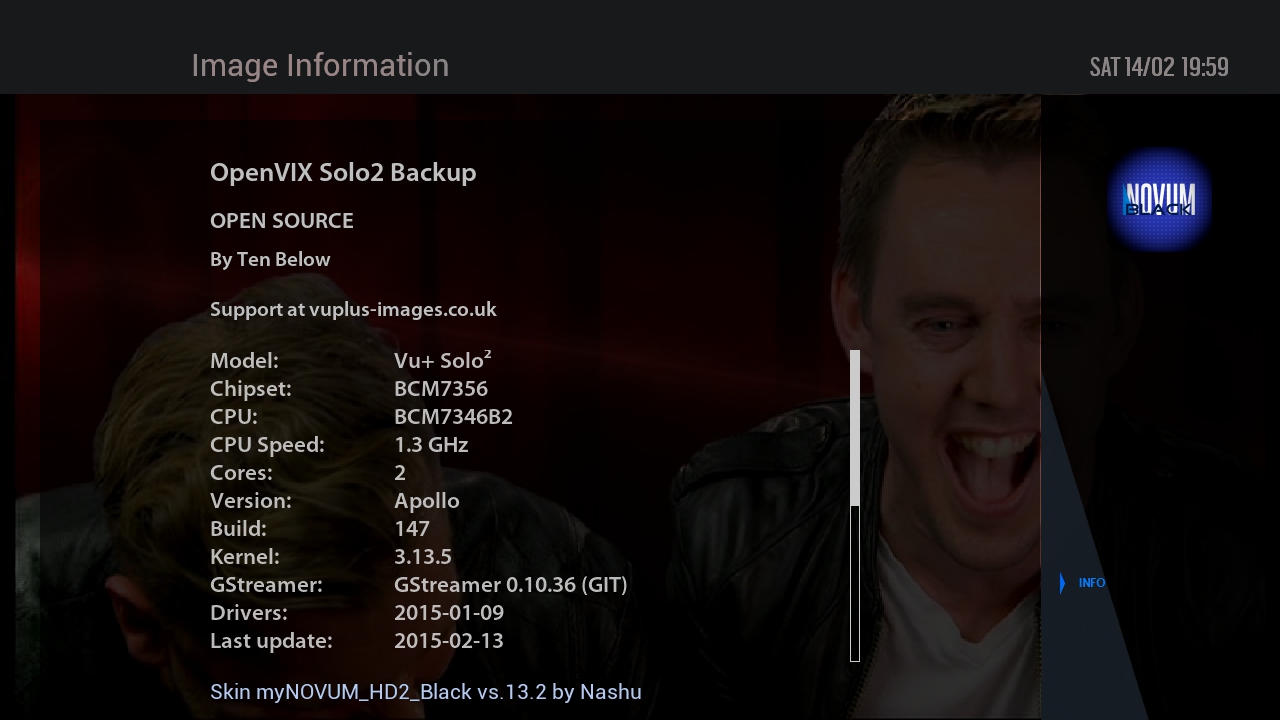The width and height of the screenshot is (1280, 720).
Task: Click the OPEN SOURCE text
Action: tap(282, 221)
